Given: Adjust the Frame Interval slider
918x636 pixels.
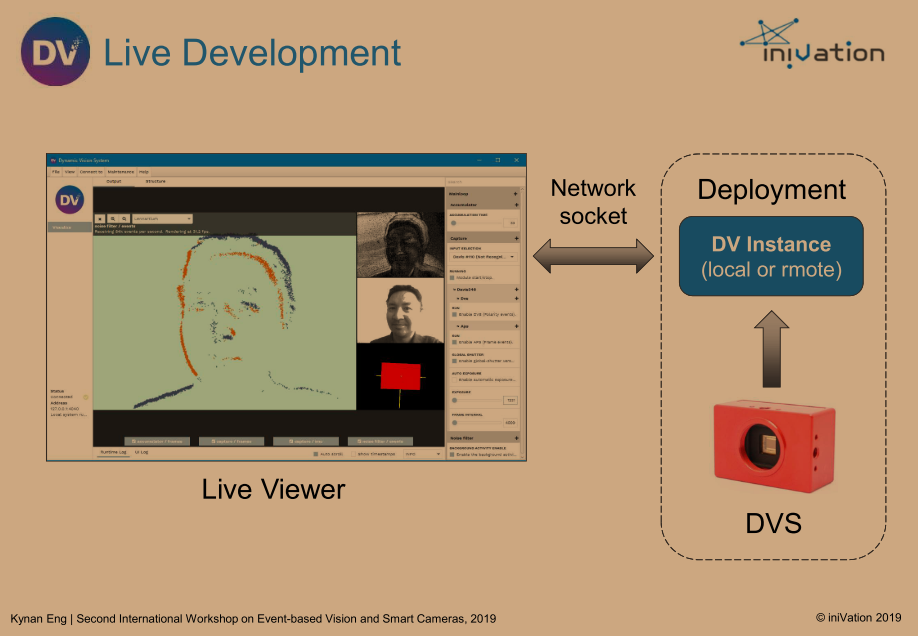Looking at the screenshot, I should pyautogui.click(x=477, y=423).
